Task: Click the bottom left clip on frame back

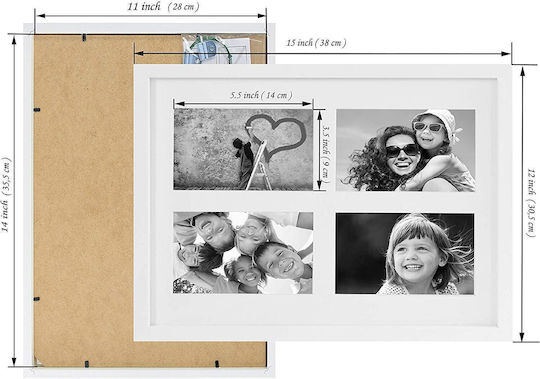Action: point(87,364)
